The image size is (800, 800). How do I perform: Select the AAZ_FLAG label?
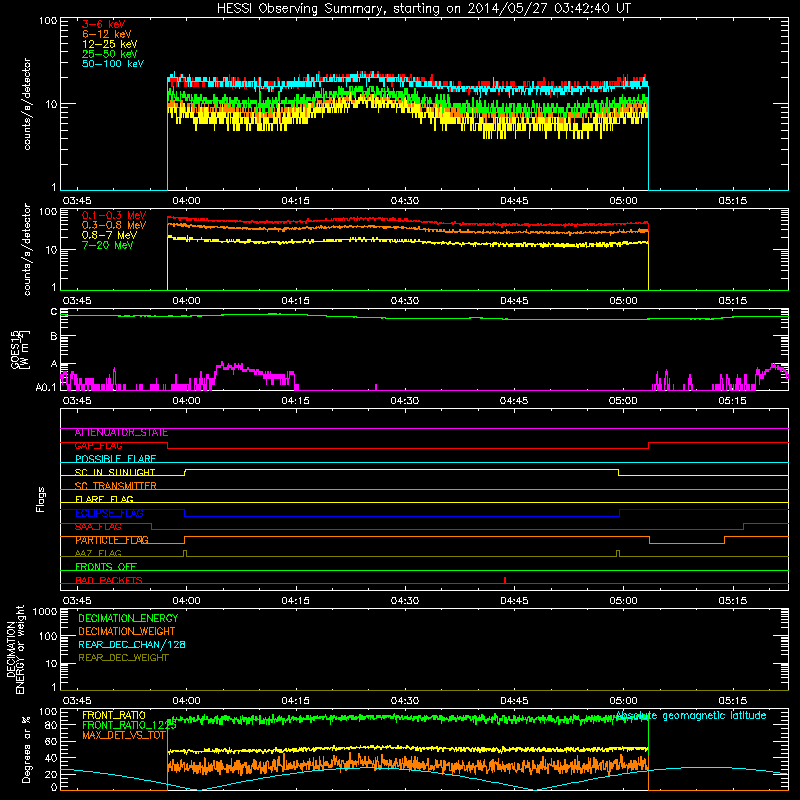click(x=98, y=553)
